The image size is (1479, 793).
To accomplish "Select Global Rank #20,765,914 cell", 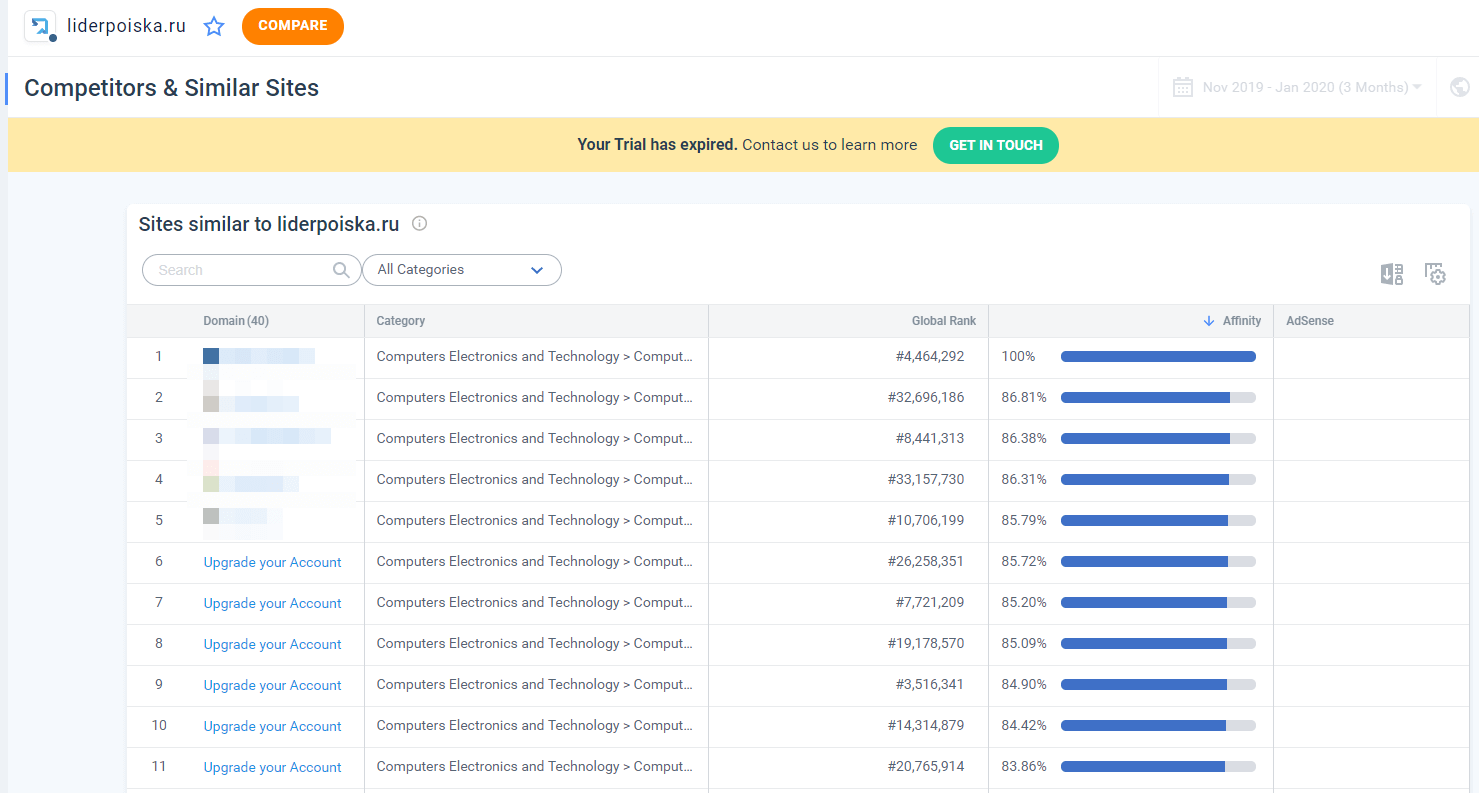I will 926,766.
